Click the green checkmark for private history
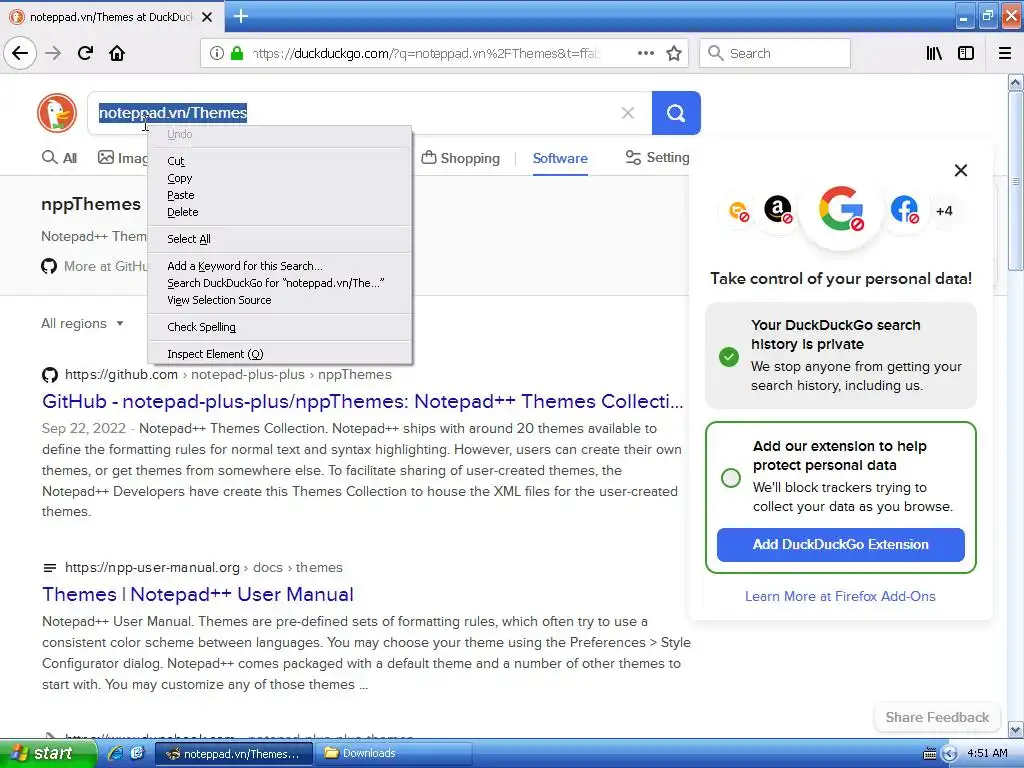 (x=729, y=357)
